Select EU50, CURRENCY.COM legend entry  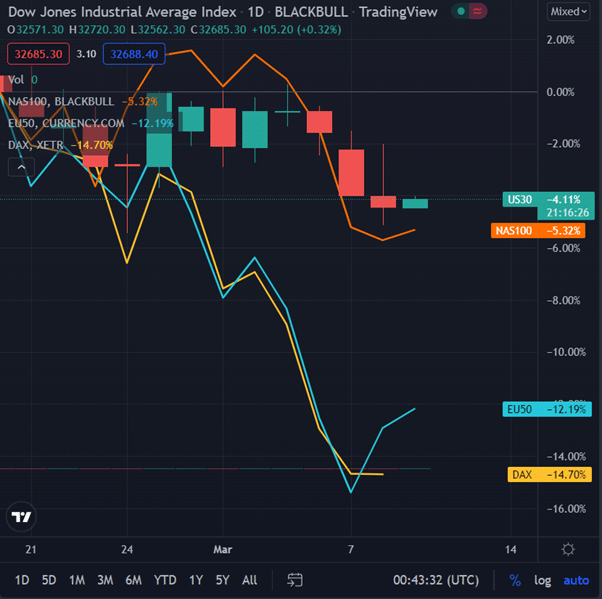(x=66, y=123)
